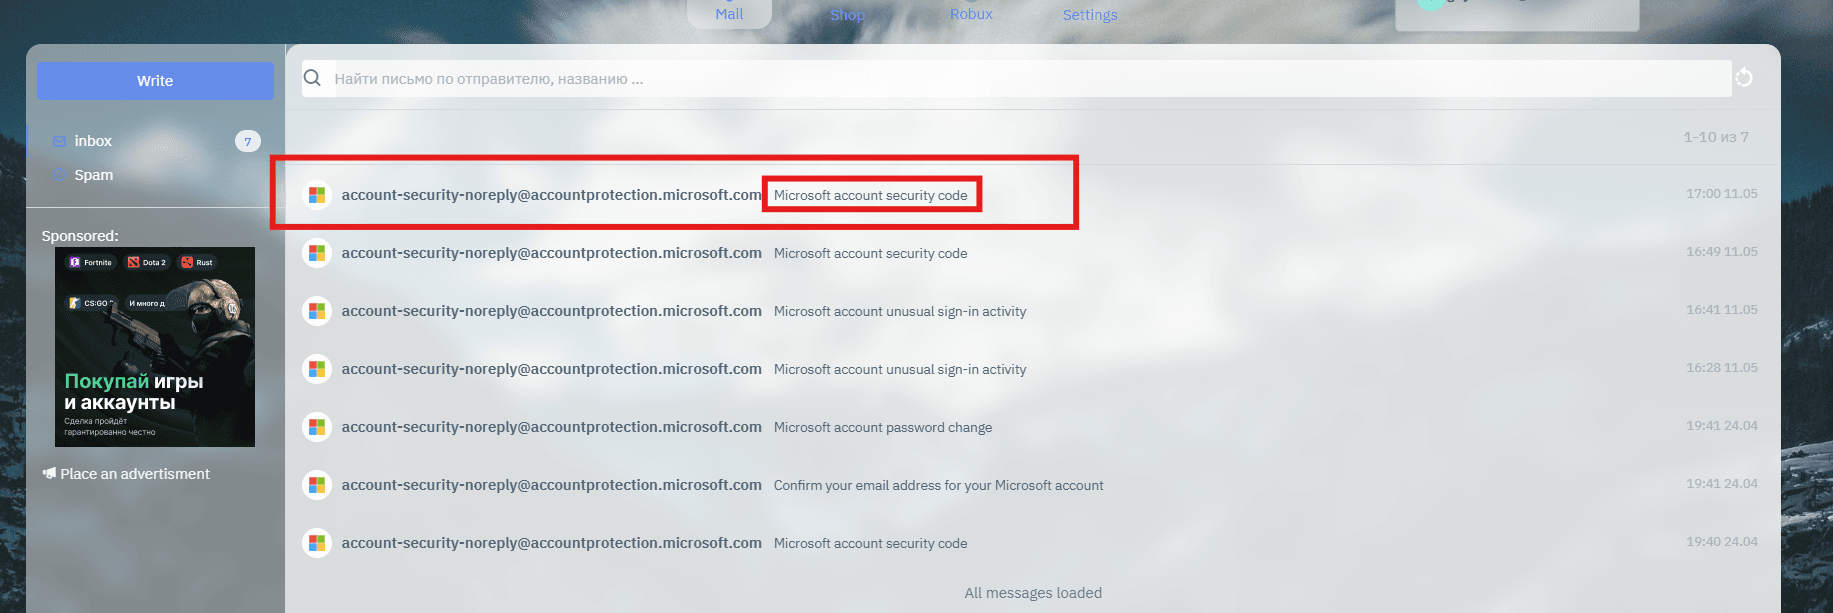The image size is (1833, 613).
Task: Click Microsoft logo on 19:40 24.04 email
Action: click(x=317, y=543)
